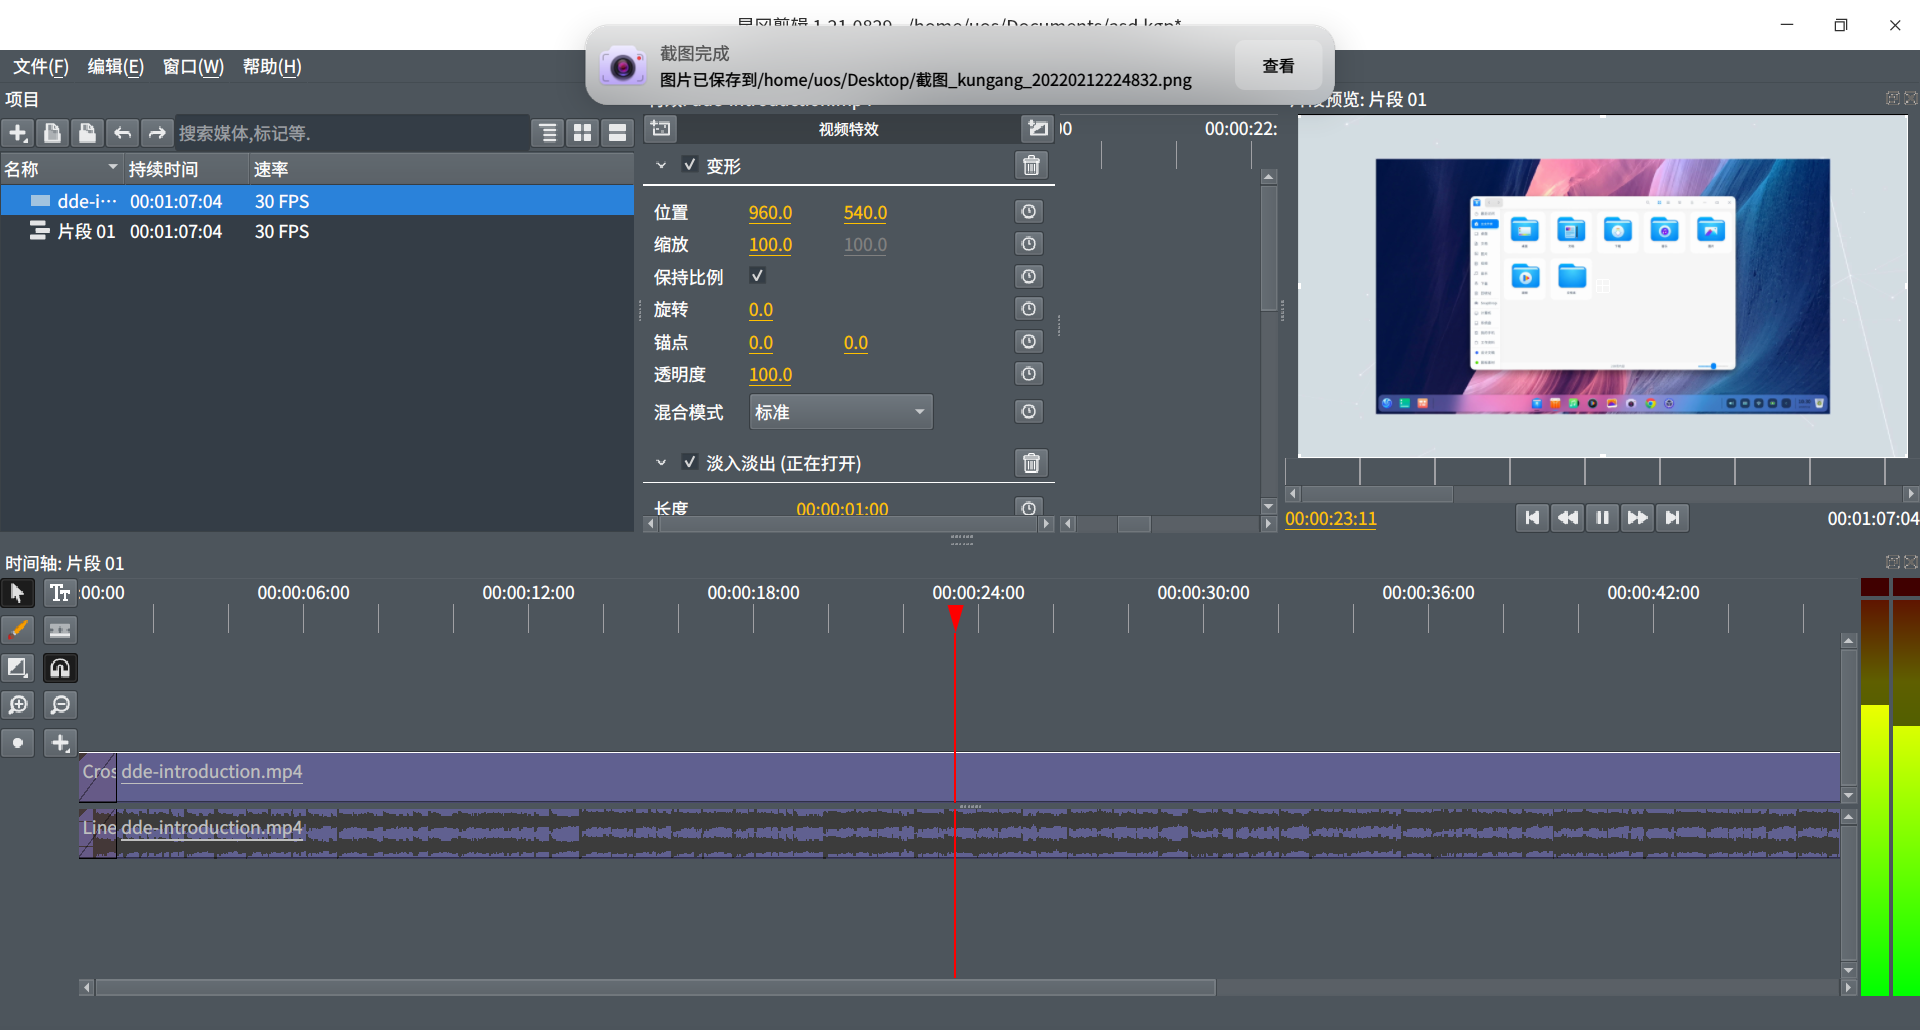Click the timeline zoom in magnifier

tap(18, 706)
